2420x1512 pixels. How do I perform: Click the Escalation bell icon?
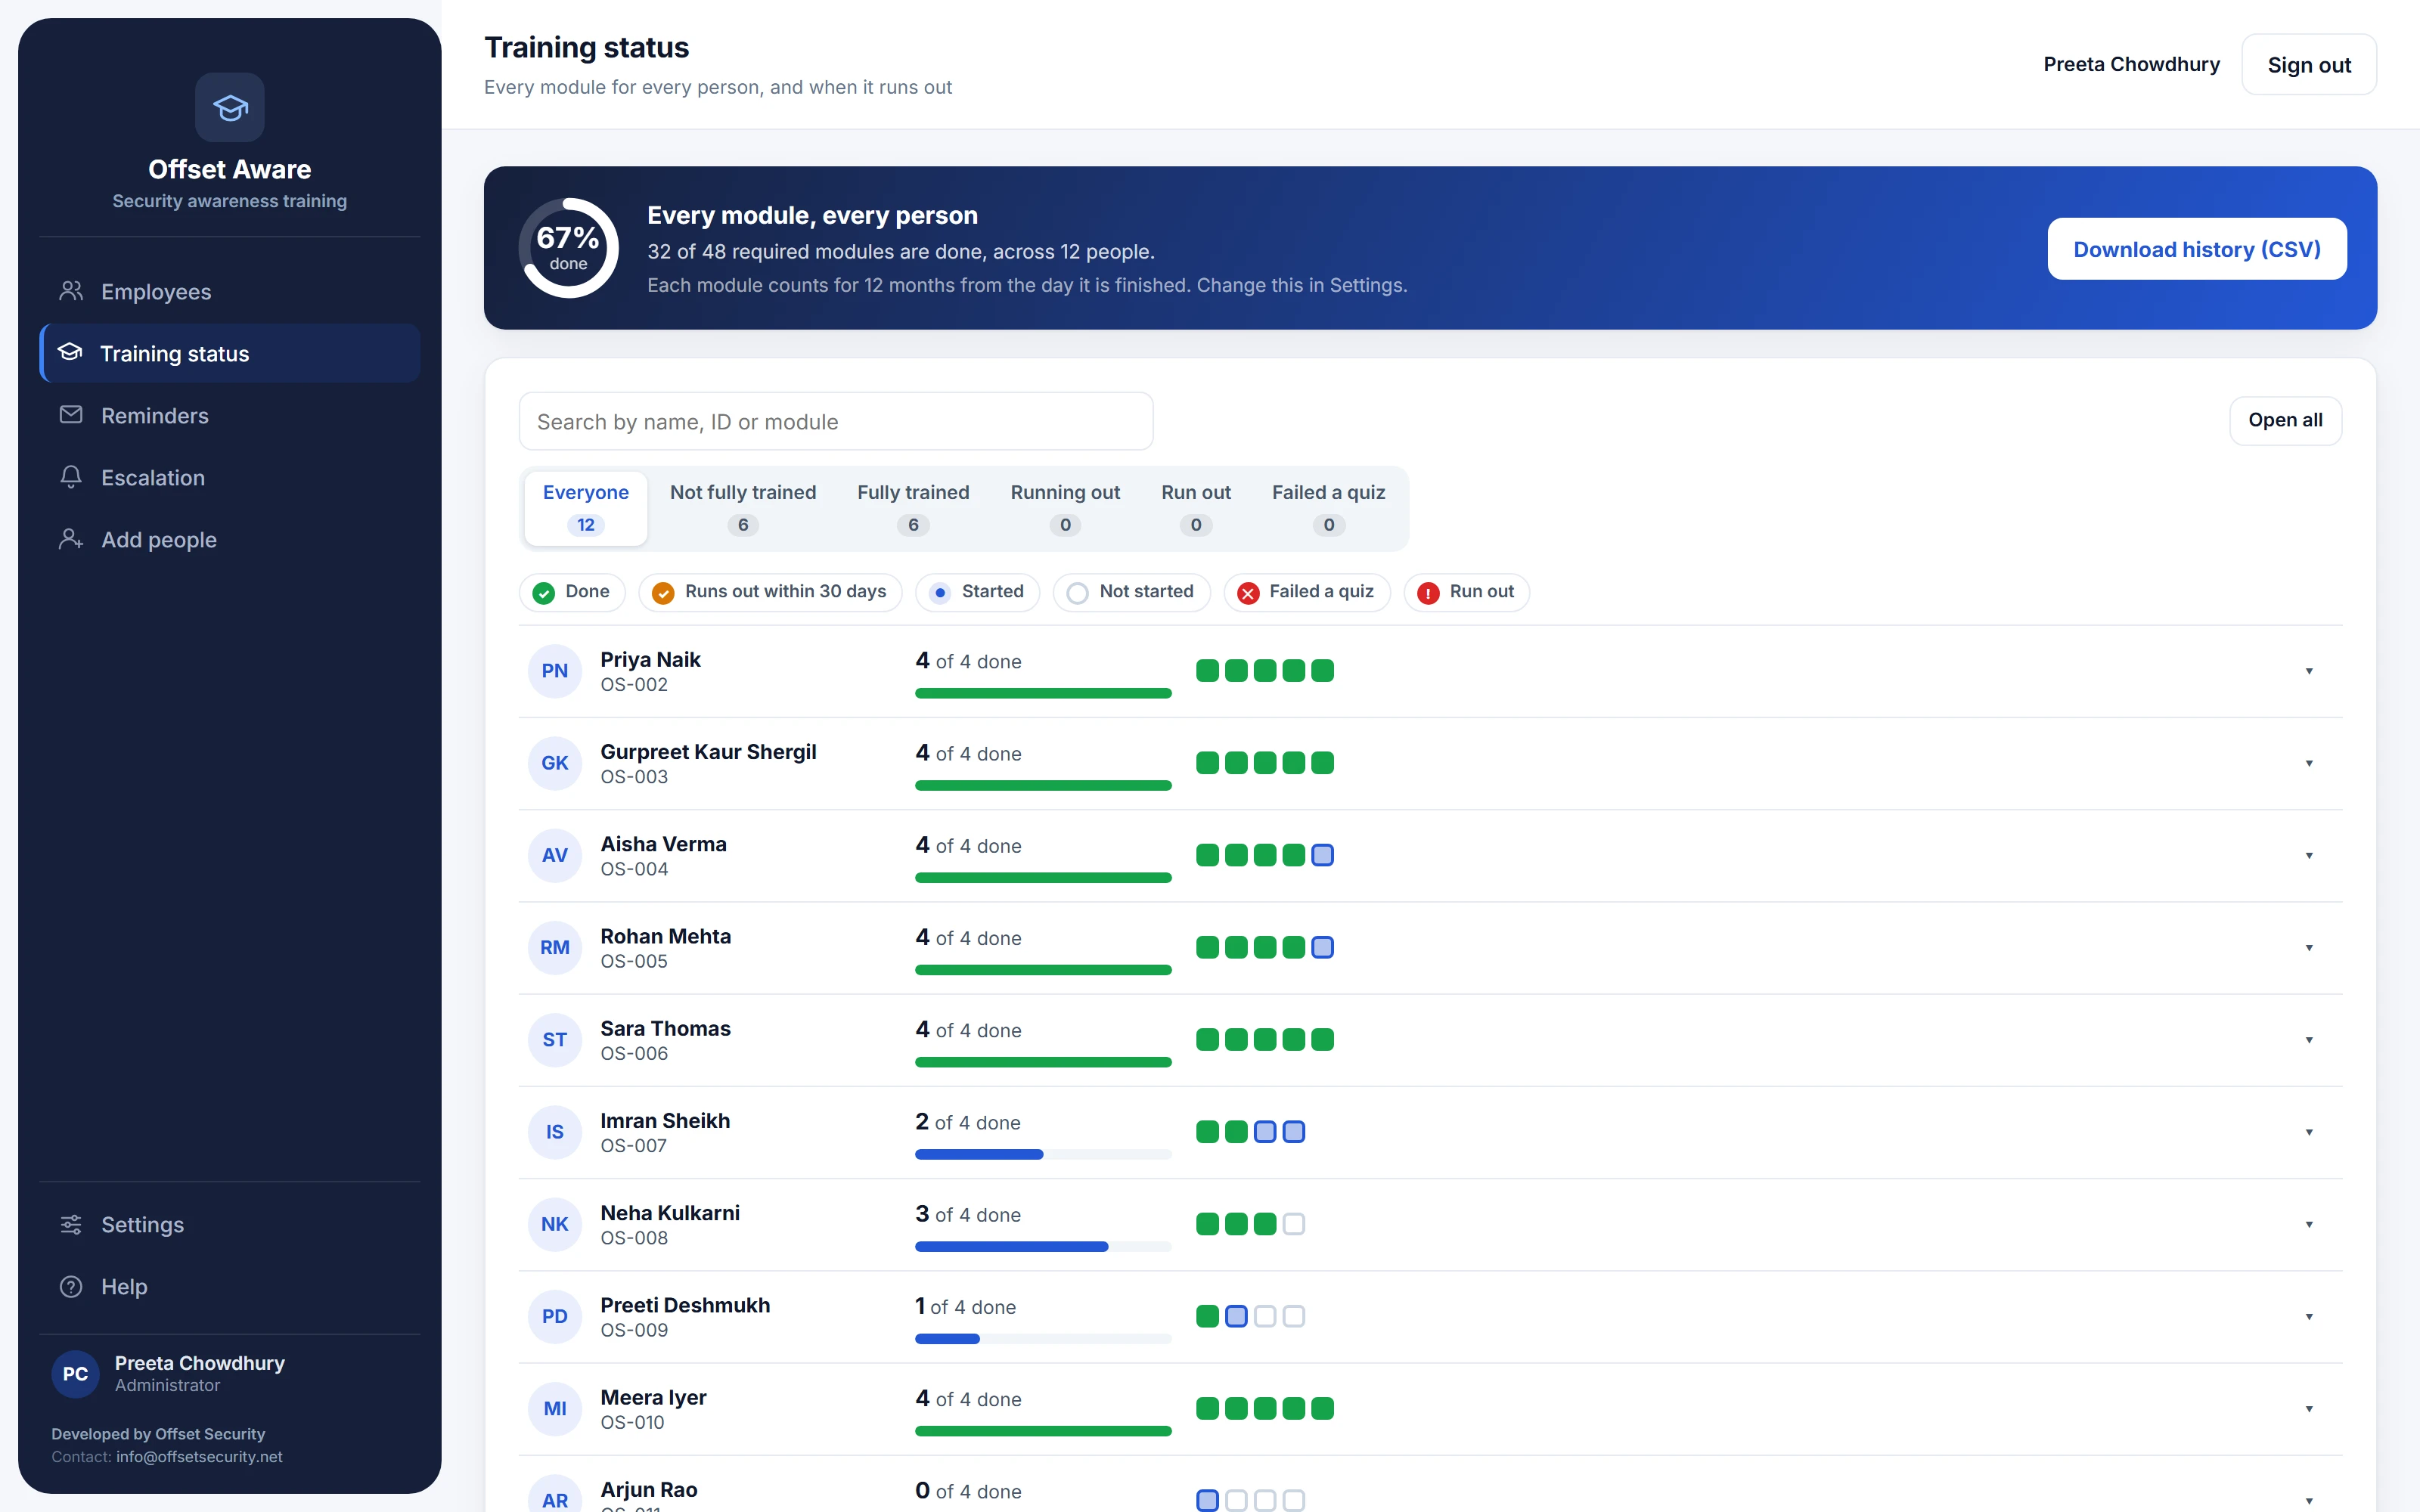(71, 477)
